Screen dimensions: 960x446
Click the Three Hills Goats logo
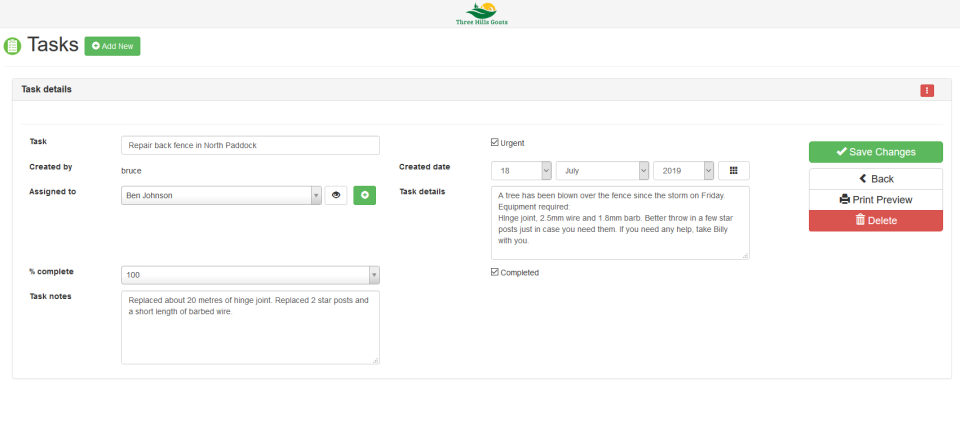(481, 13)
